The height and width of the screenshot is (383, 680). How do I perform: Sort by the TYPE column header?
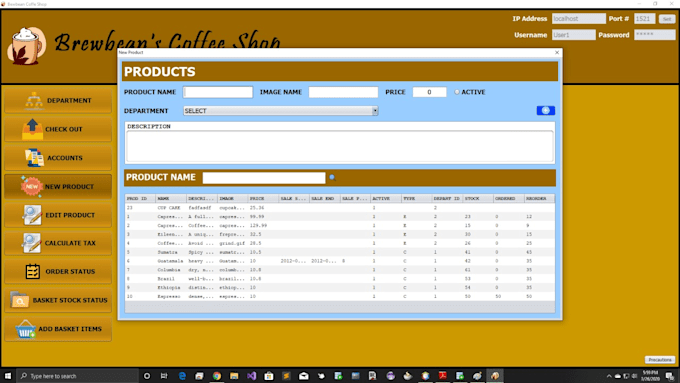(416, 199)
